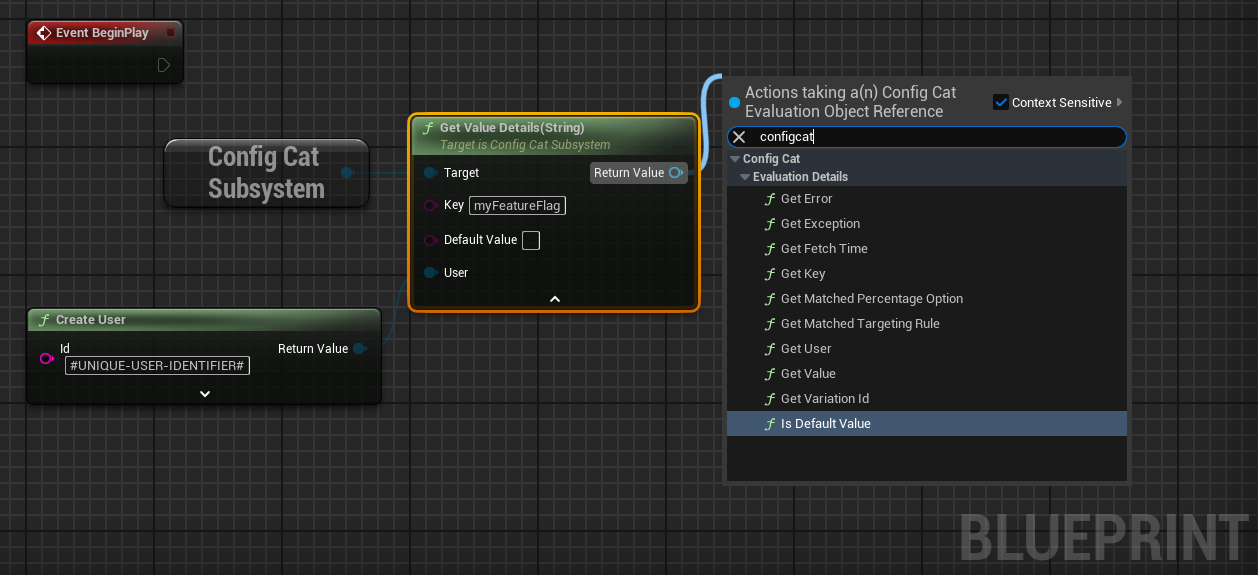
Task: Click the Target input pin on Get Value Details
Action: (x=430, y=173)
